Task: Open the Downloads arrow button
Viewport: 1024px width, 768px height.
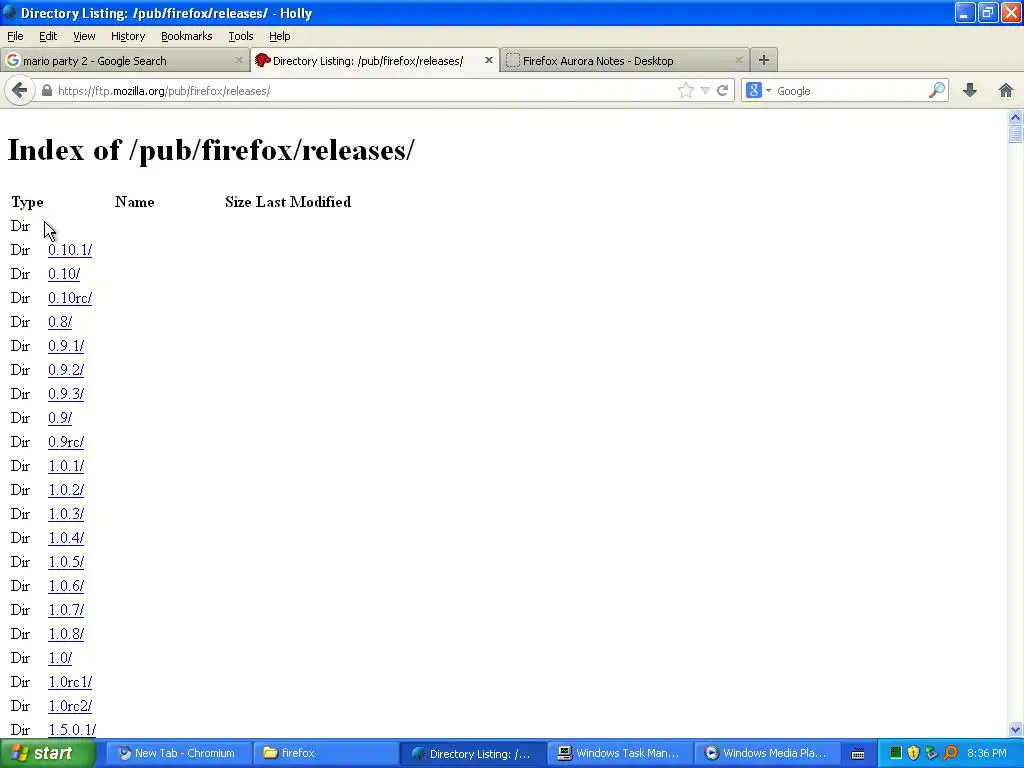Action: [970, 90]
